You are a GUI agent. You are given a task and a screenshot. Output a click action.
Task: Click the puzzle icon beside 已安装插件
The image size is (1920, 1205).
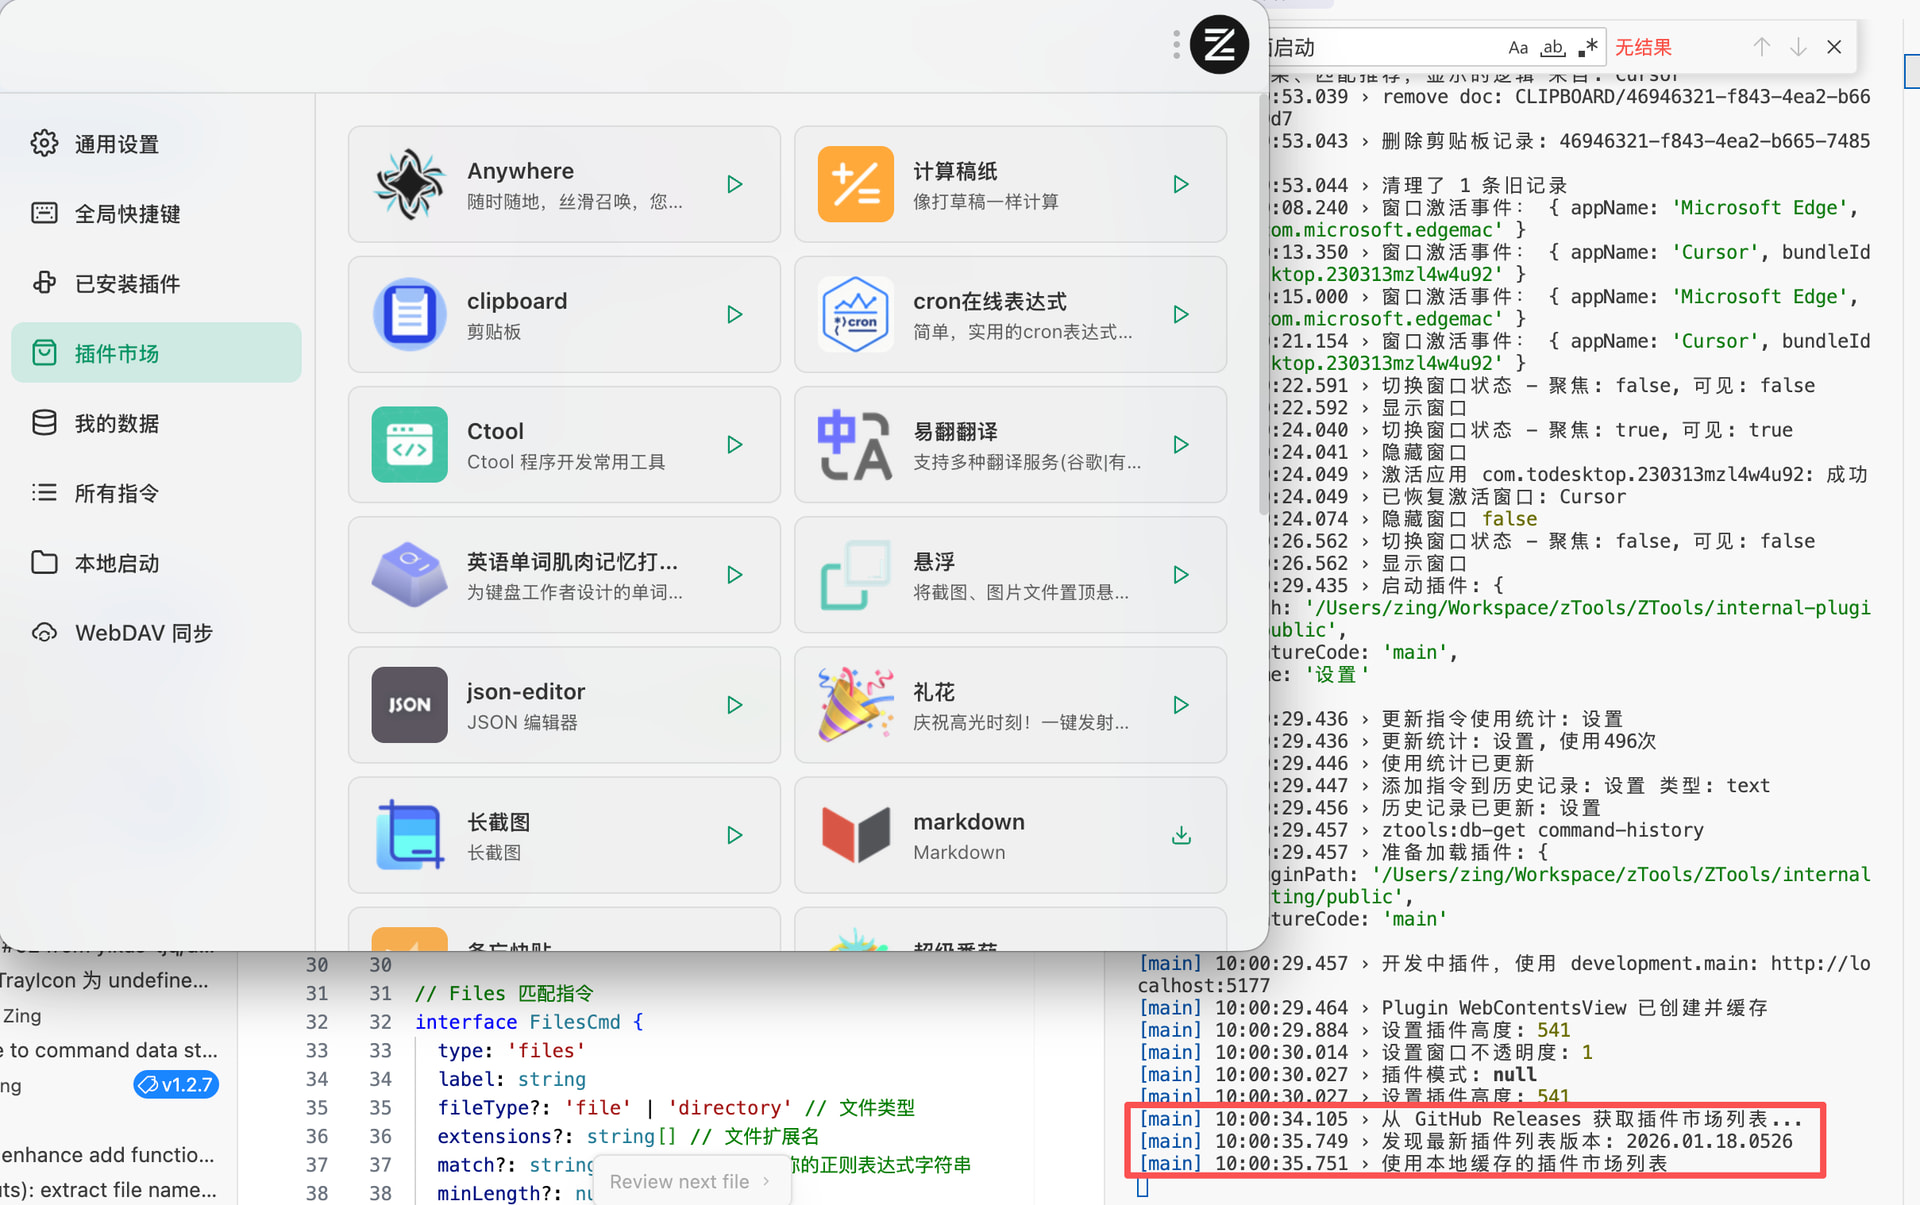44,283
